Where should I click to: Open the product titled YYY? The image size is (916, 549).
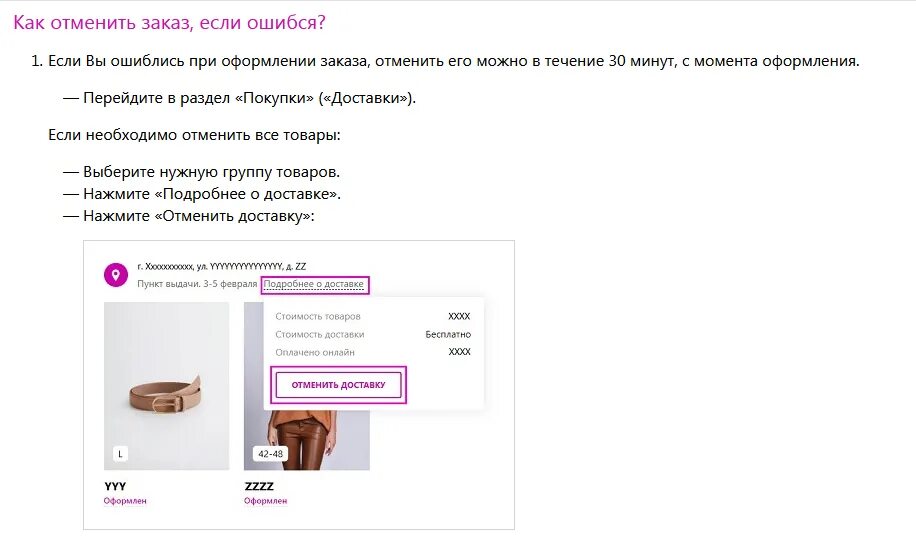click(x=115, y=486)
